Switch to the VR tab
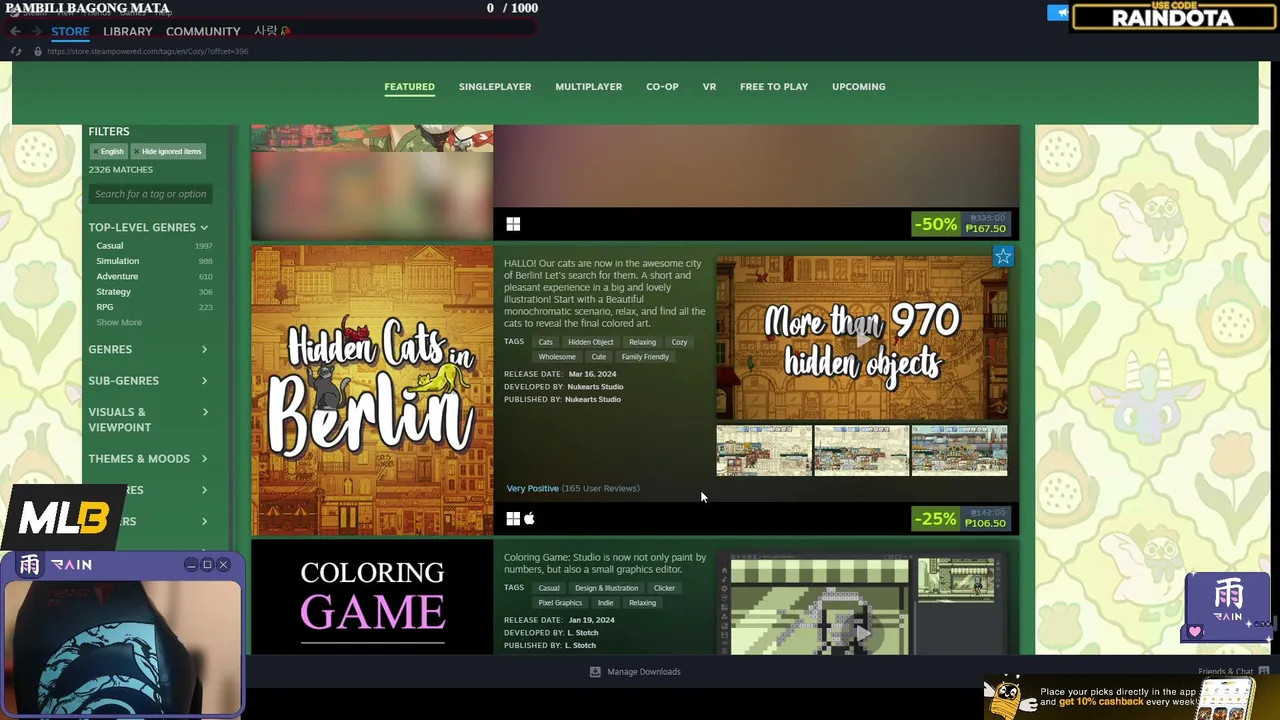Screen dimensions: 1280x720 (709, 87)
